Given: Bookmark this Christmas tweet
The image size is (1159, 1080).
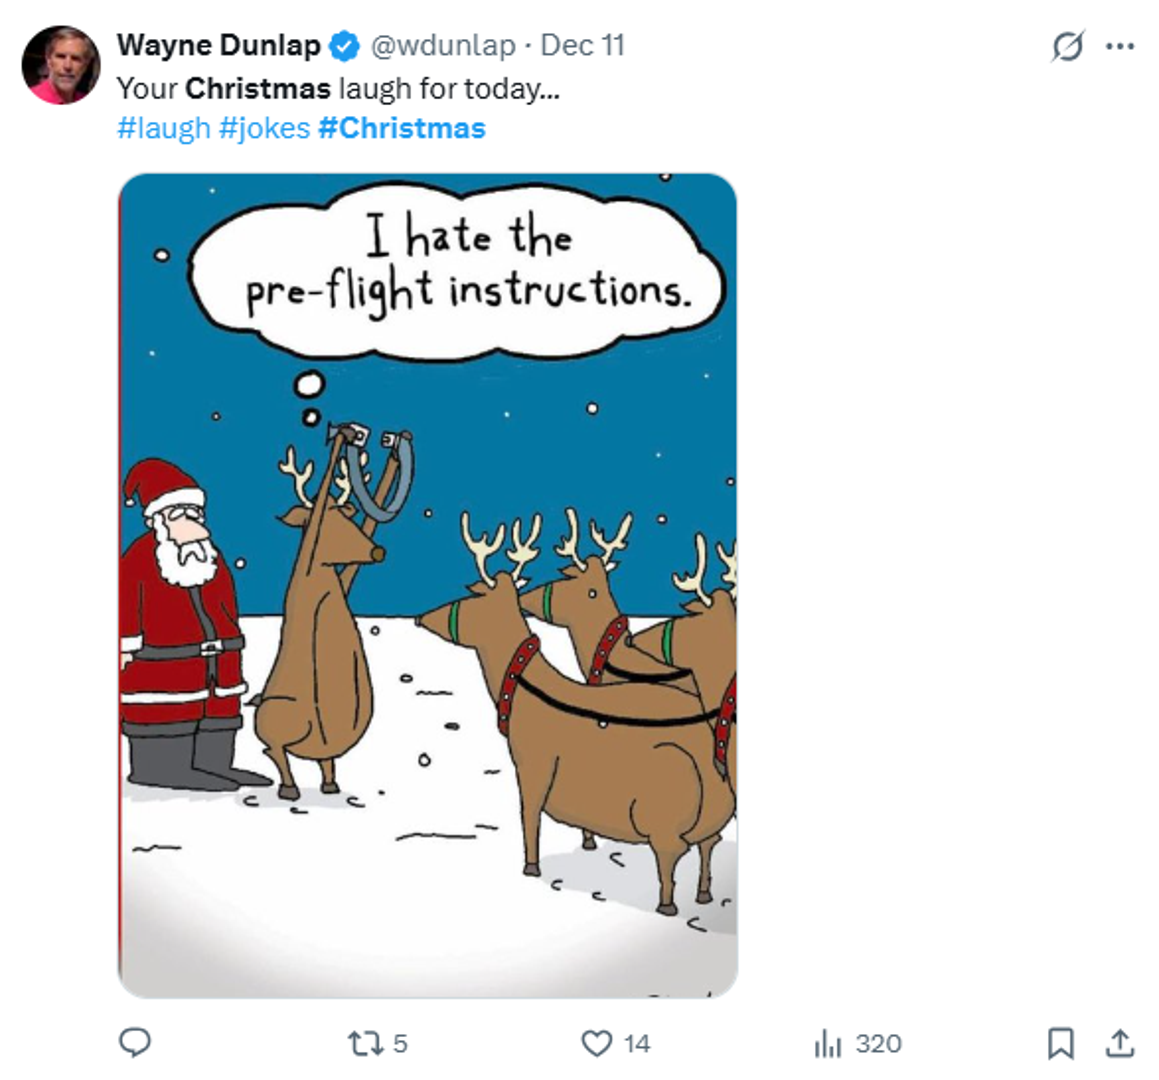Looking at the screenshot, I should click(x=1060, y=1043).
